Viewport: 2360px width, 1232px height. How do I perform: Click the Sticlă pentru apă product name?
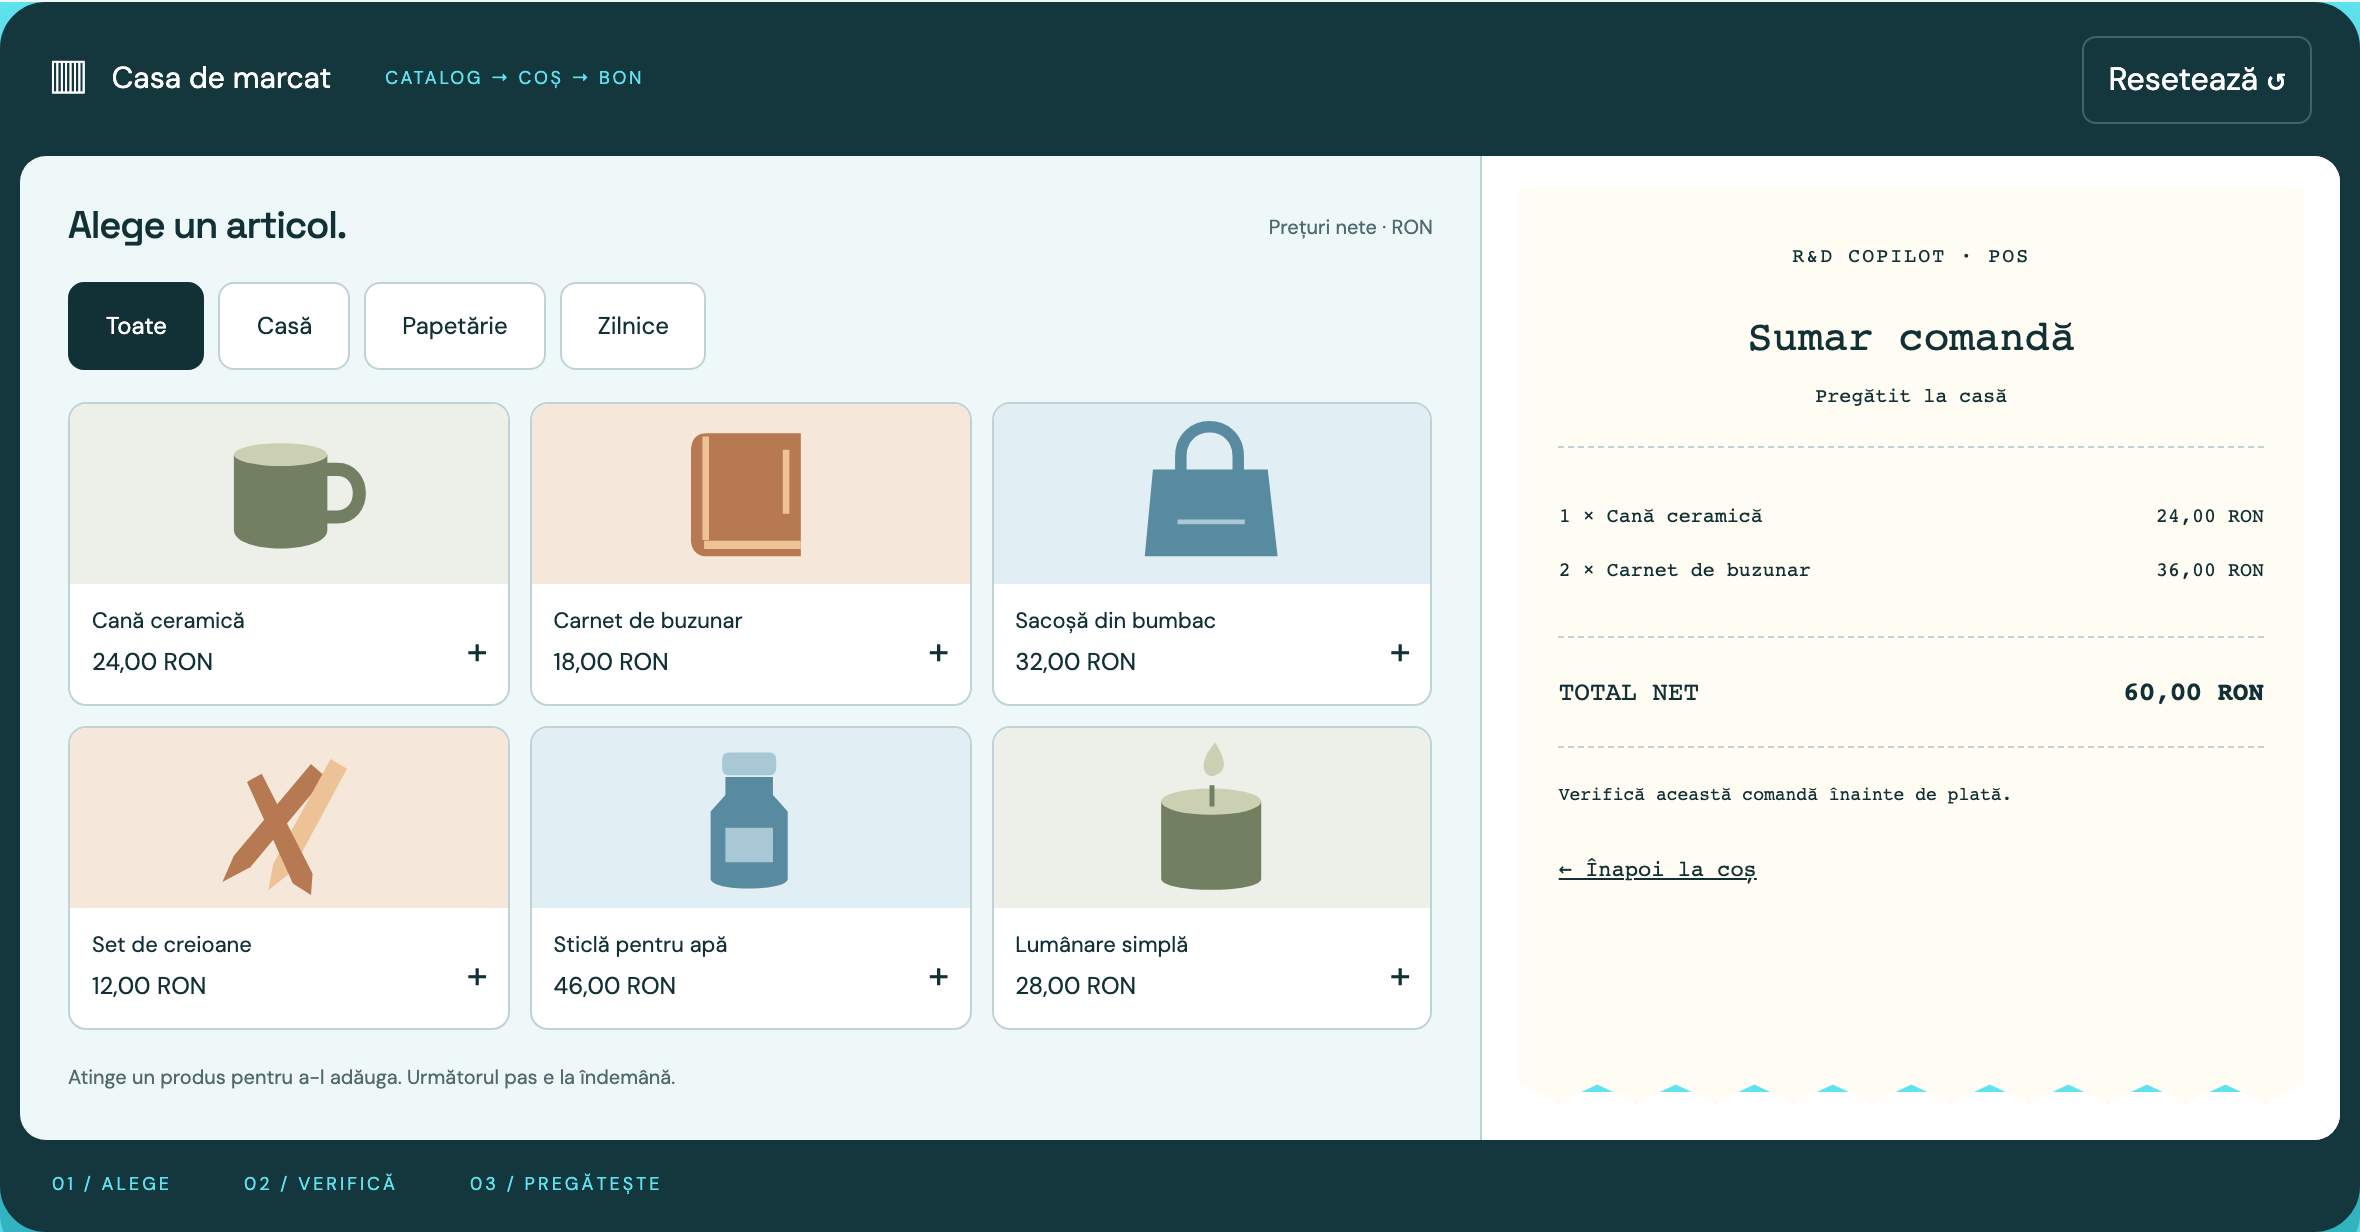(x=640, y=945)
